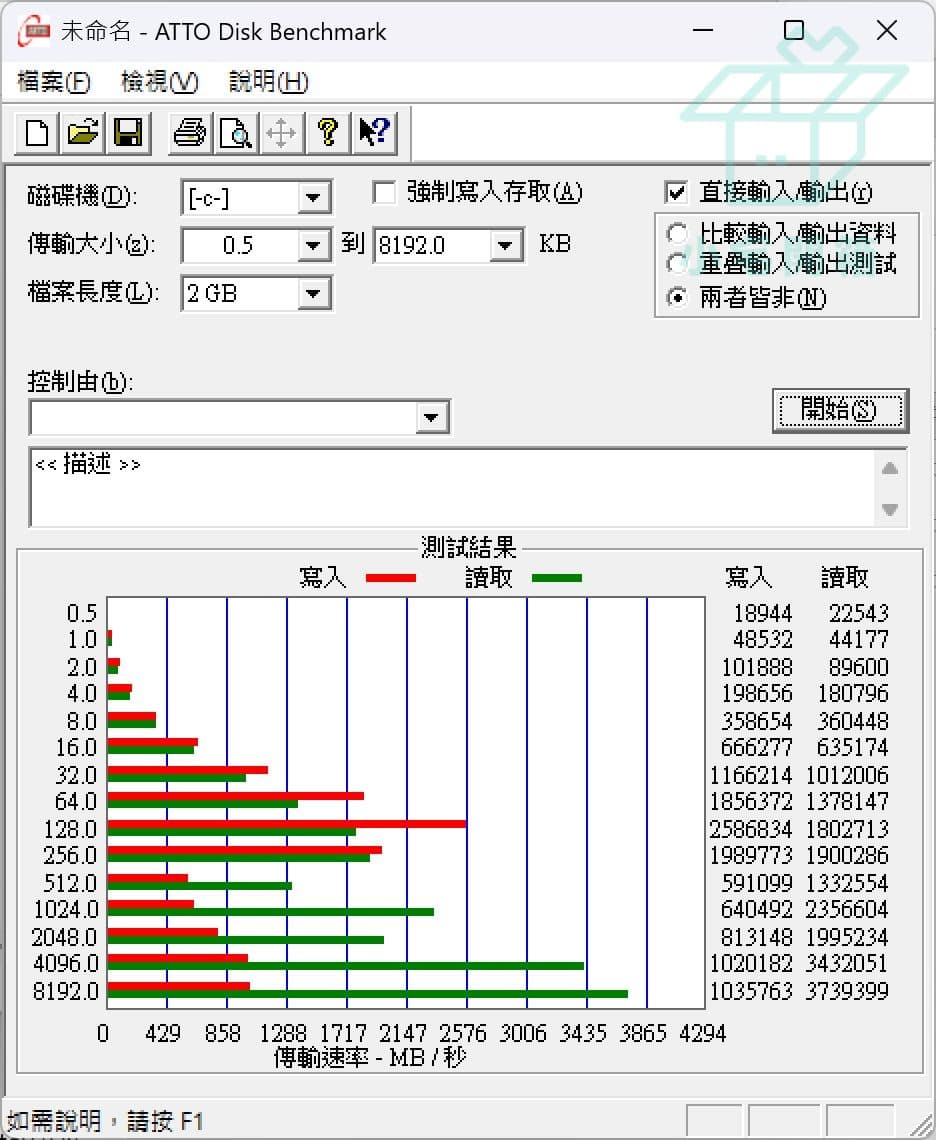Viewport: 936px width, 1140px height.
Task: Open About via yellow question mark icon
Action: [x=328, y=133]
